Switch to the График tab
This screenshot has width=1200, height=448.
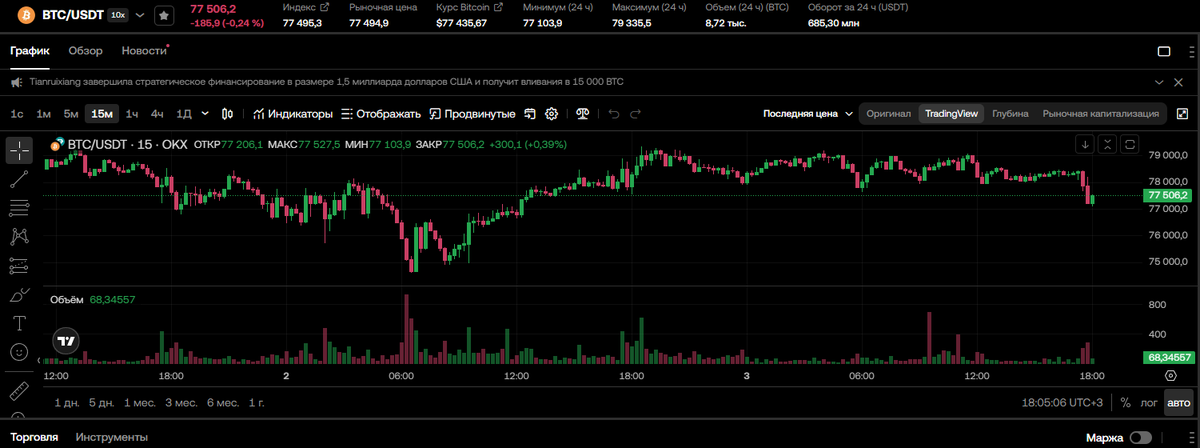point(30,51)
